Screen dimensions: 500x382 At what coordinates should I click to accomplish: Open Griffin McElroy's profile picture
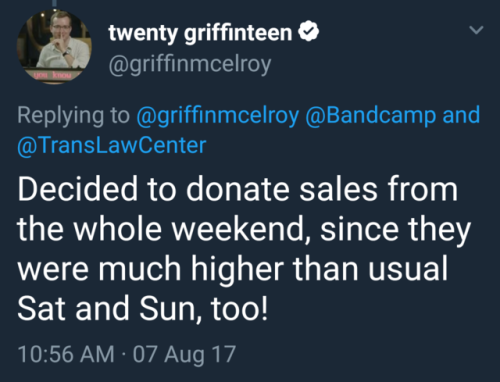click(54, 46)
